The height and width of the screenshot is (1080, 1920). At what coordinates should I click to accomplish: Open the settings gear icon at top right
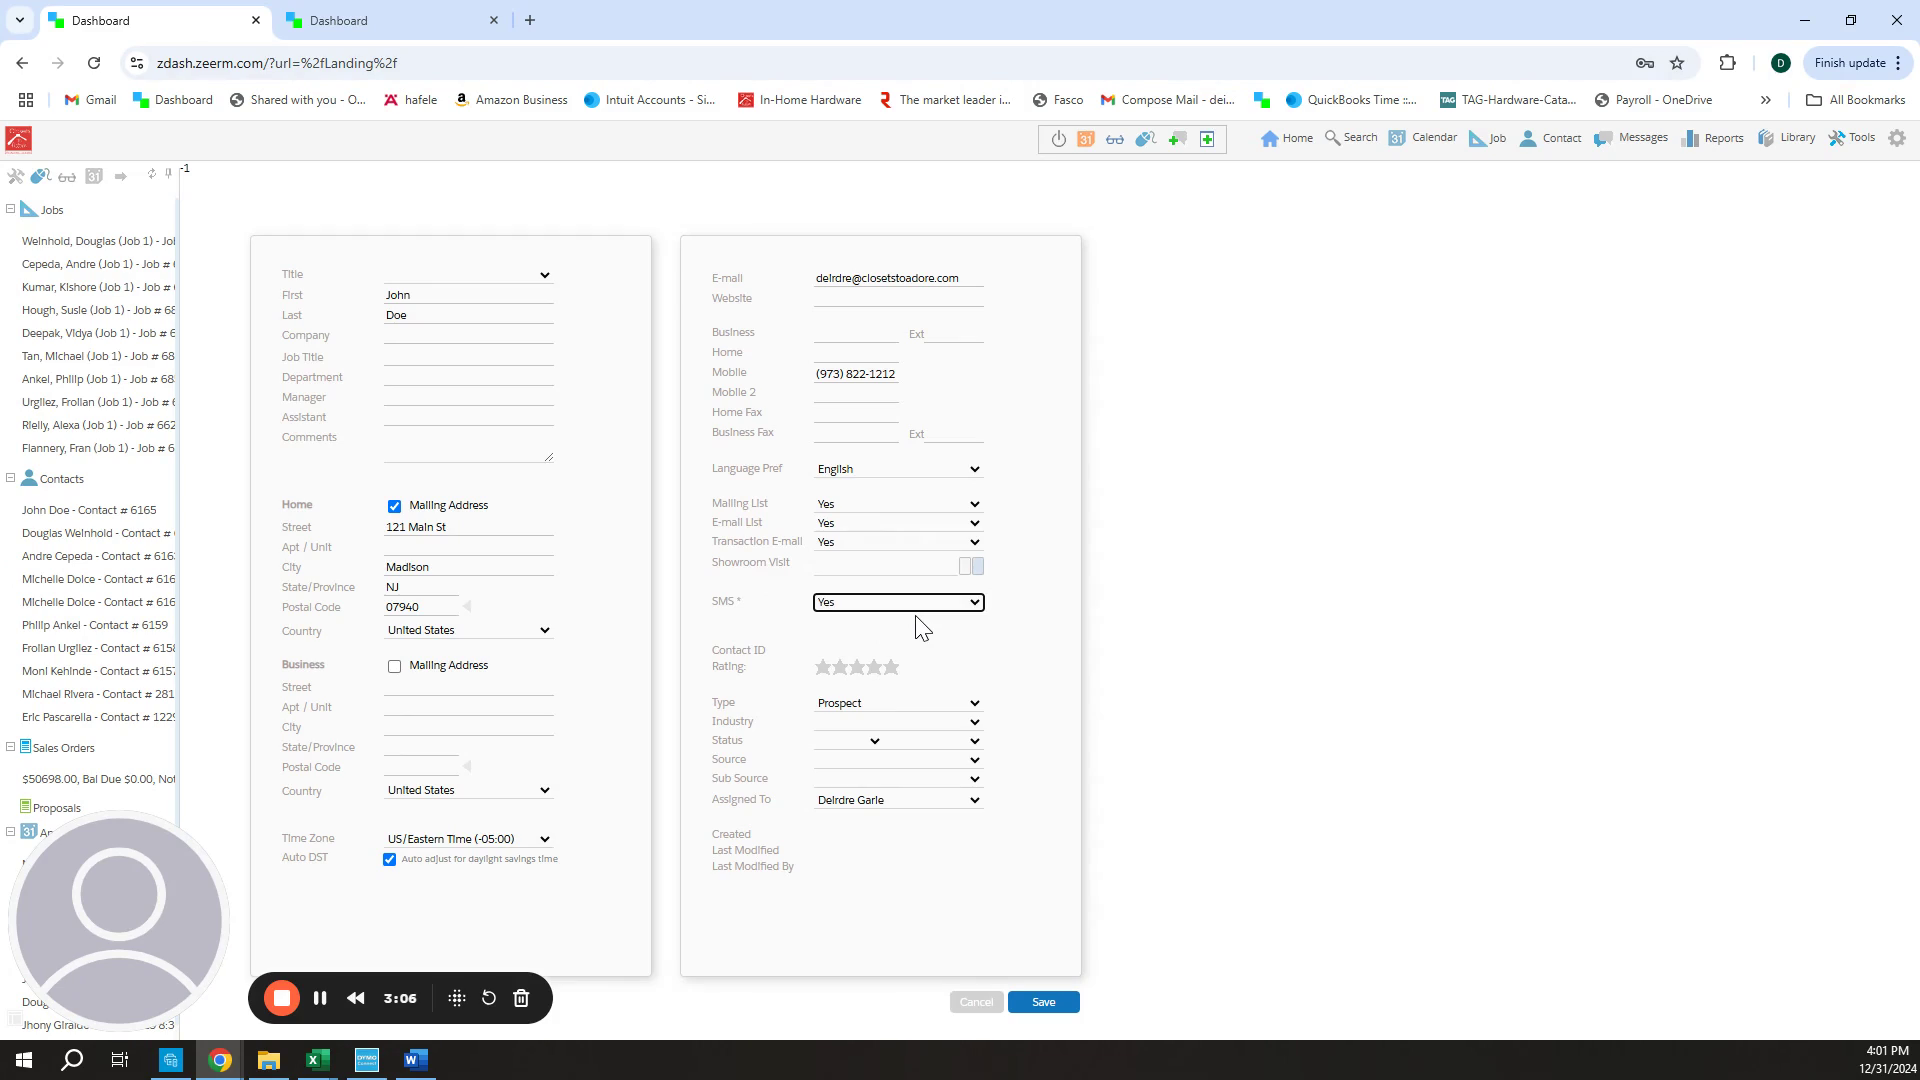tap(1897, 138)
